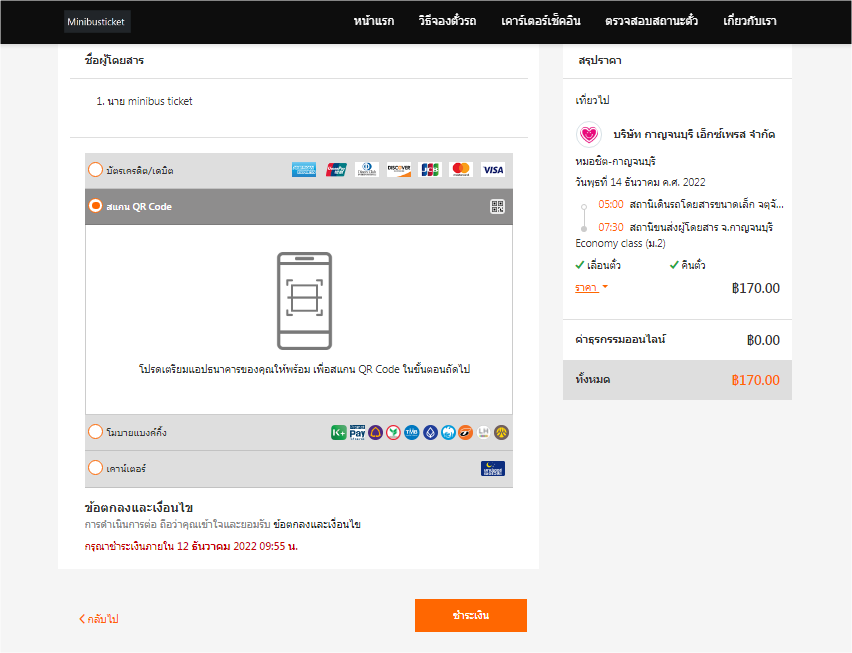This screenshot has width=852, height=653.
Task: Select the Visa card icon
Action: point(492,169)
